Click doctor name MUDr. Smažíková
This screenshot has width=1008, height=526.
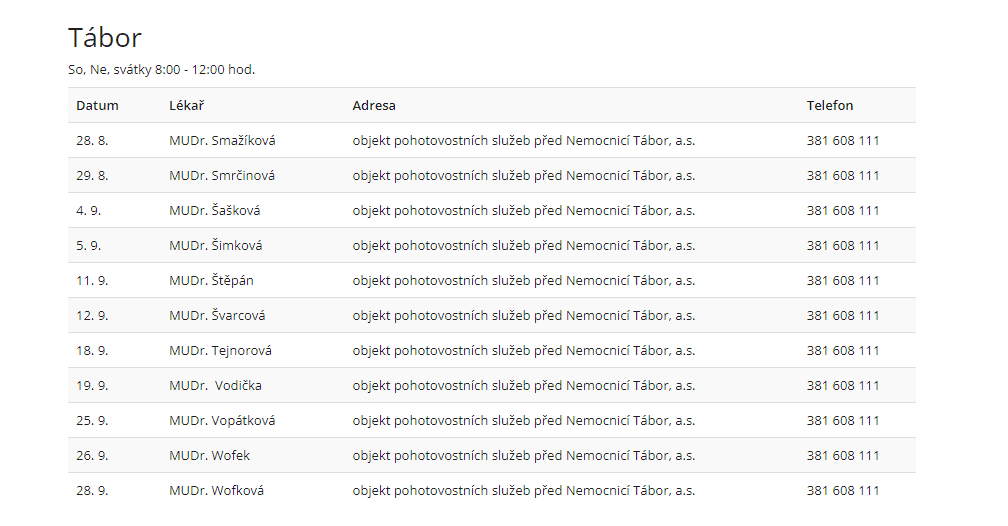(222, 141)
